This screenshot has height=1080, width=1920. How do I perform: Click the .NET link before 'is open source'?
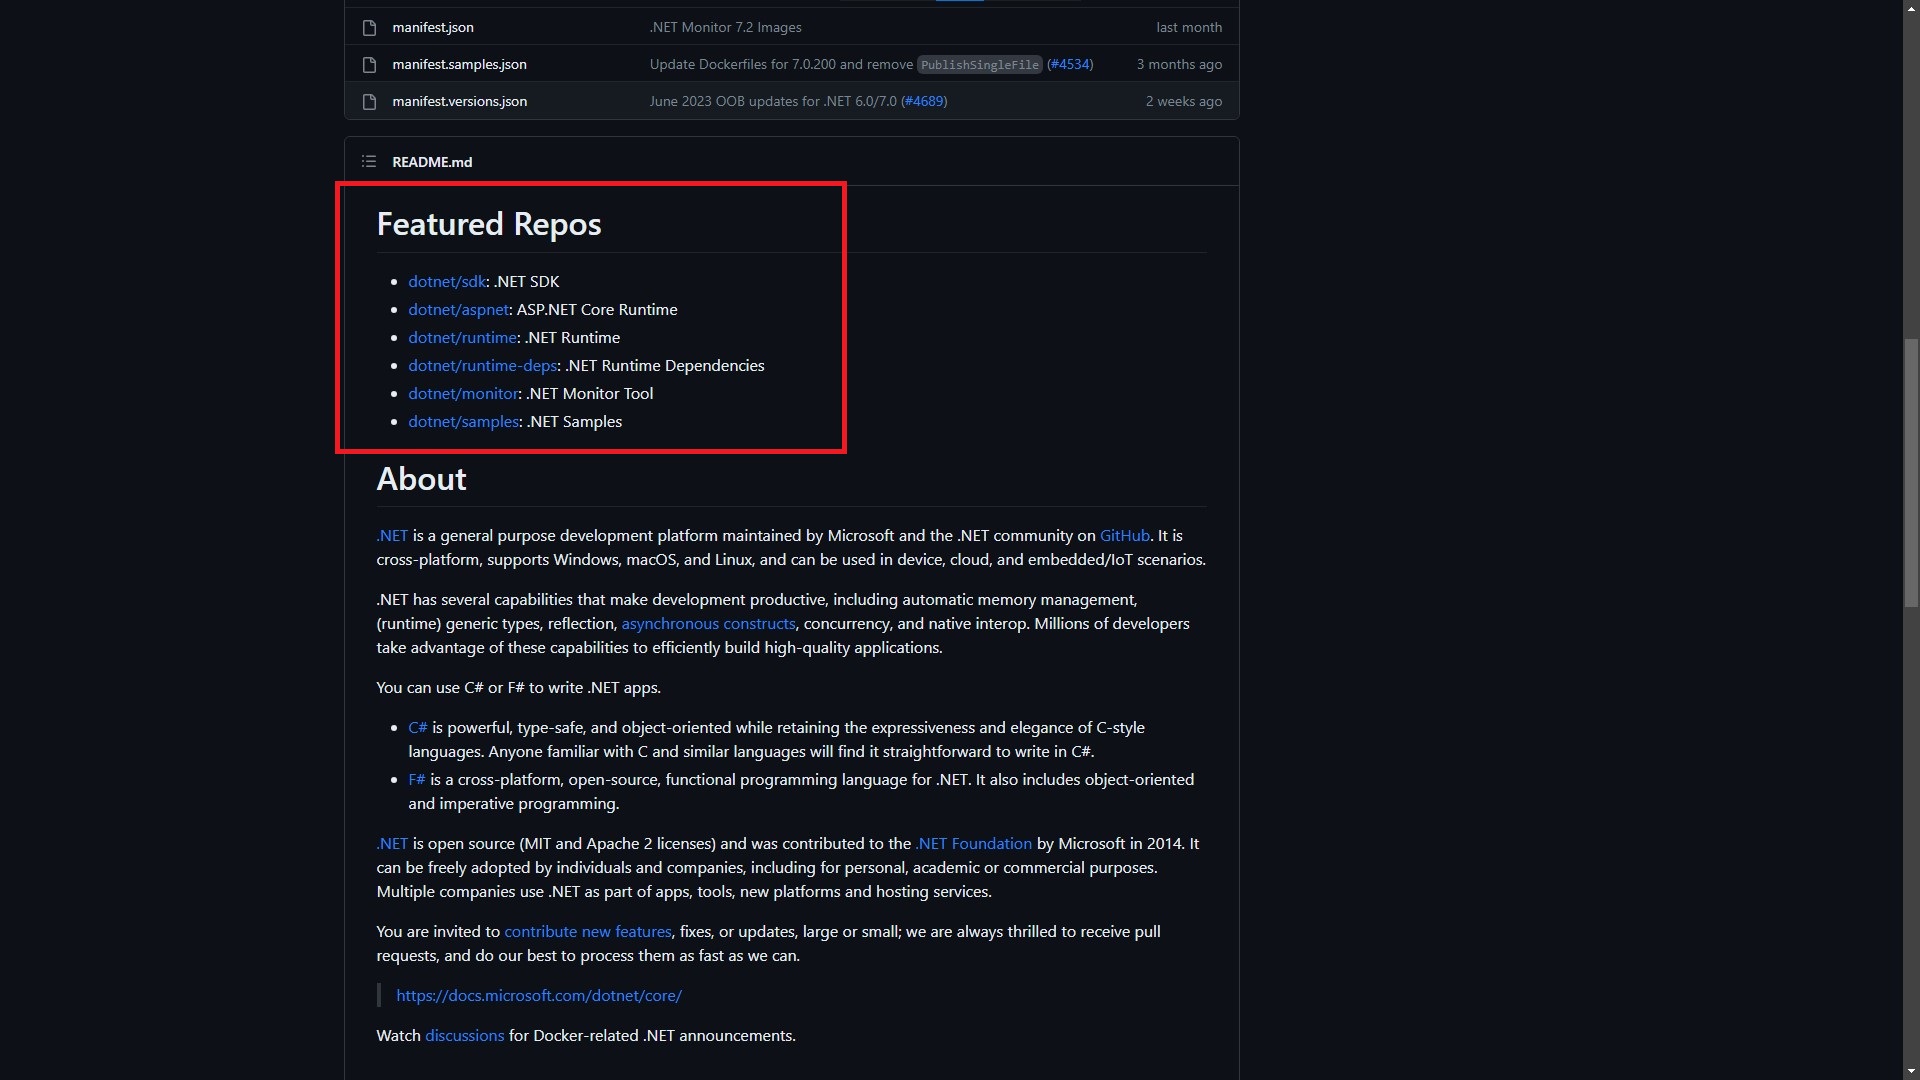[392, 843]
